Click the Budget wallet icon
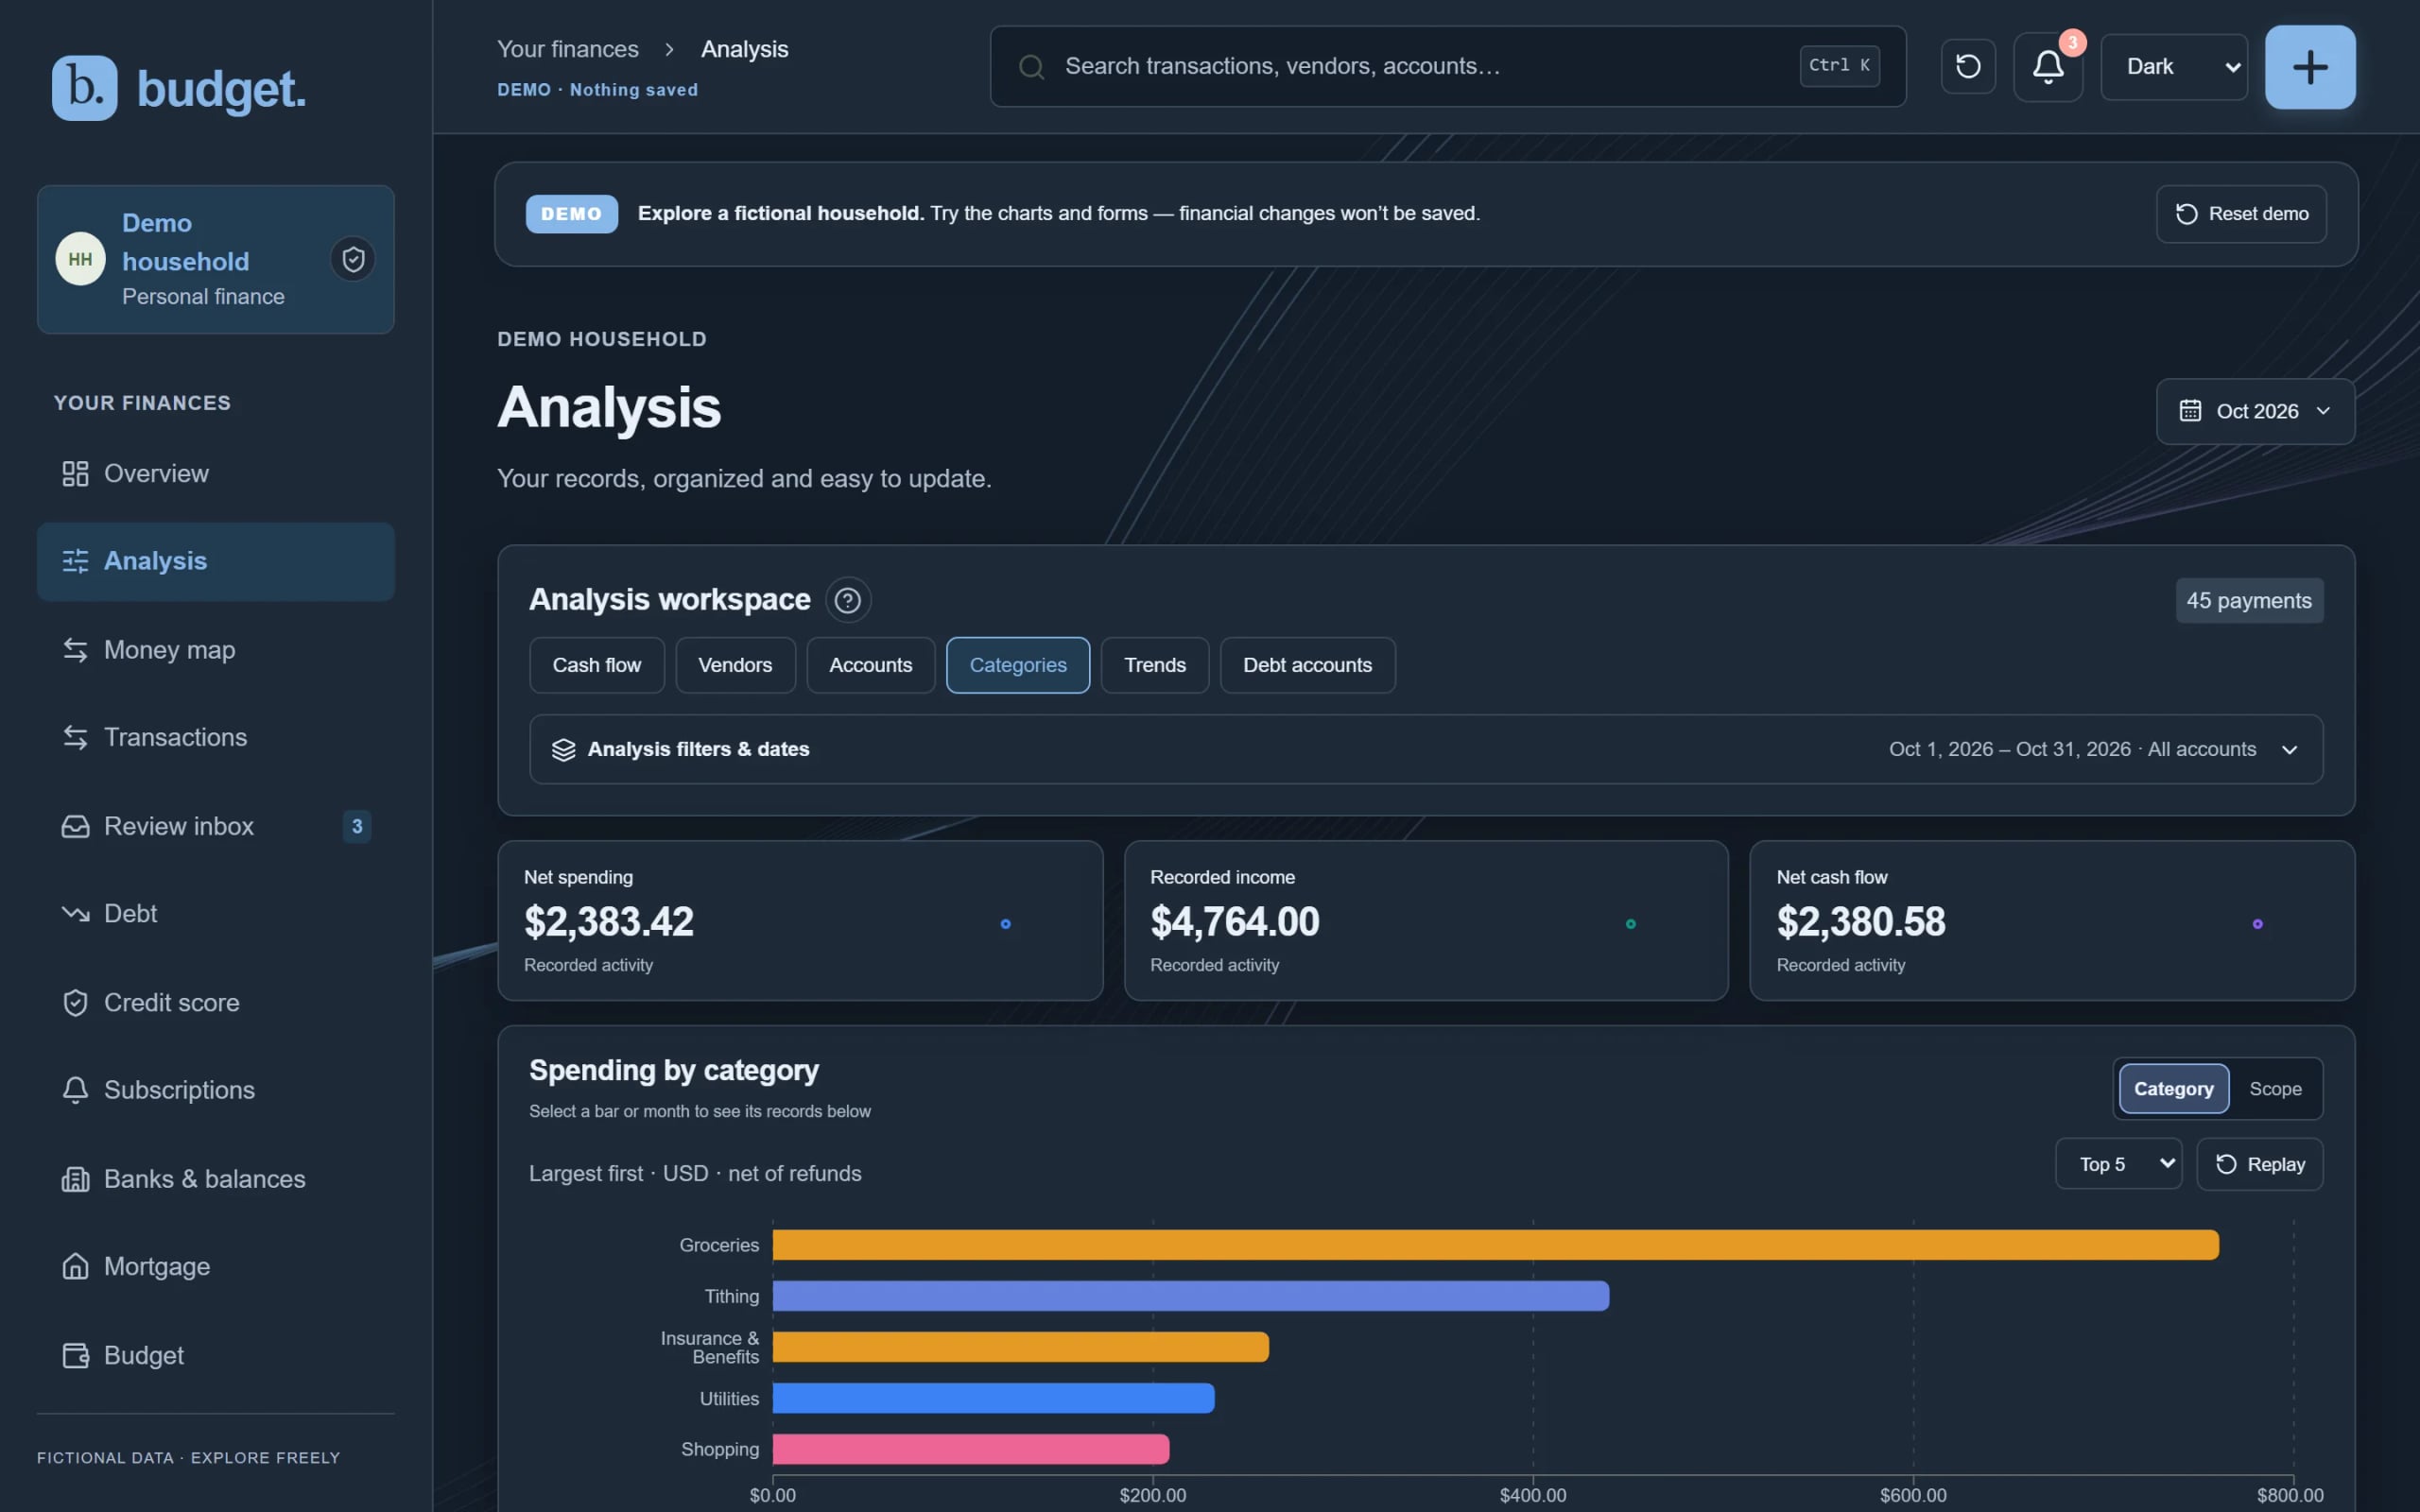The image size is (2420, 1512). click(75, 1356)
